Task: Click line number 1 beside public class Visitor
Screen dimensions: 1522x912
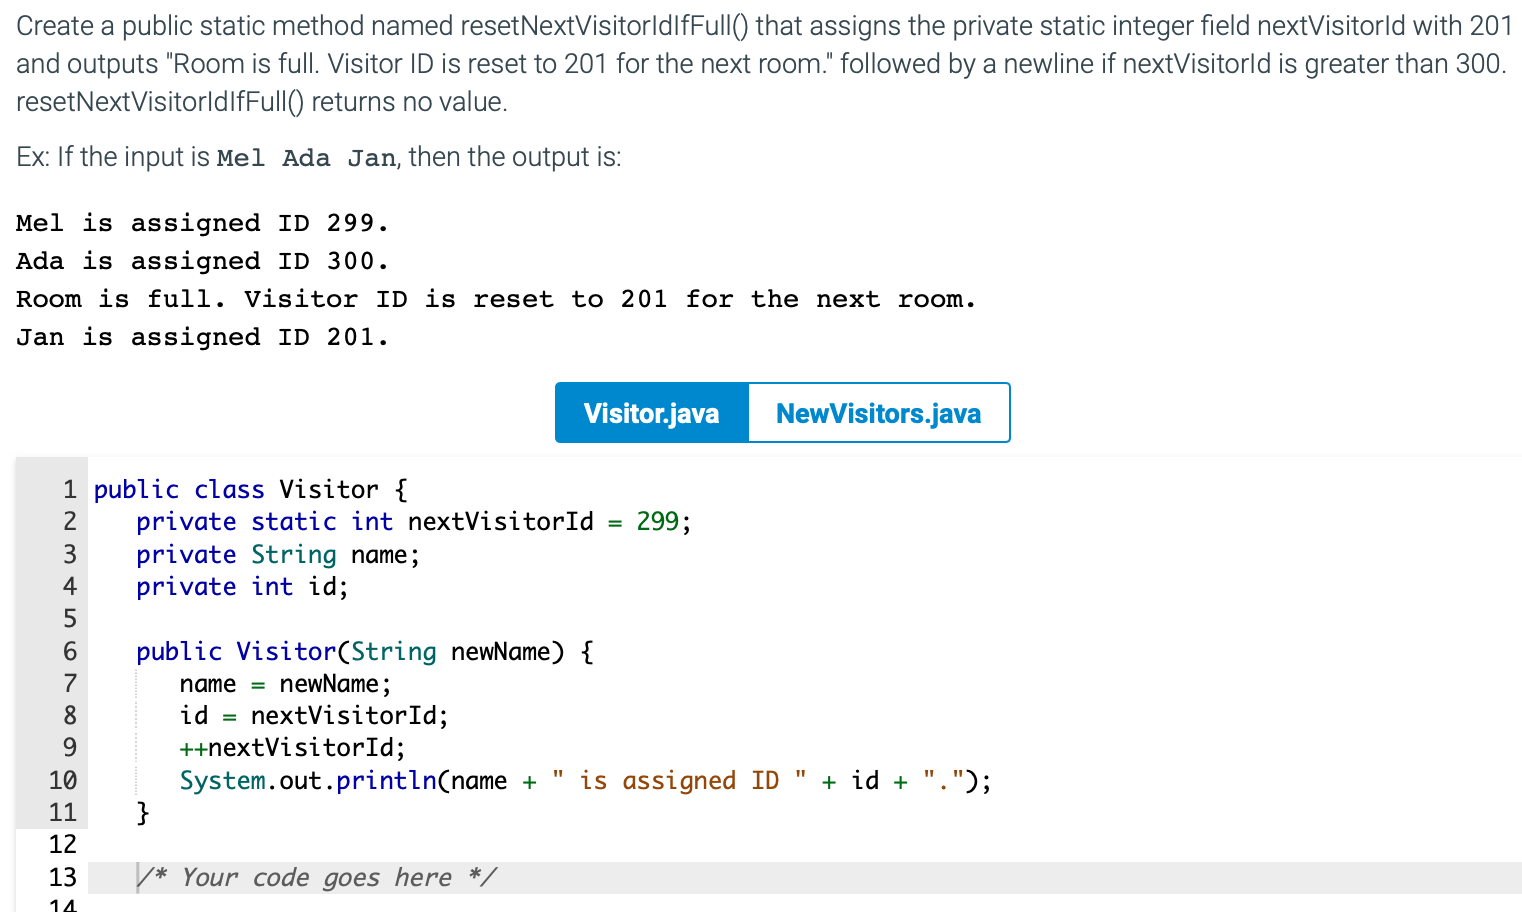Action: (68, 489)
